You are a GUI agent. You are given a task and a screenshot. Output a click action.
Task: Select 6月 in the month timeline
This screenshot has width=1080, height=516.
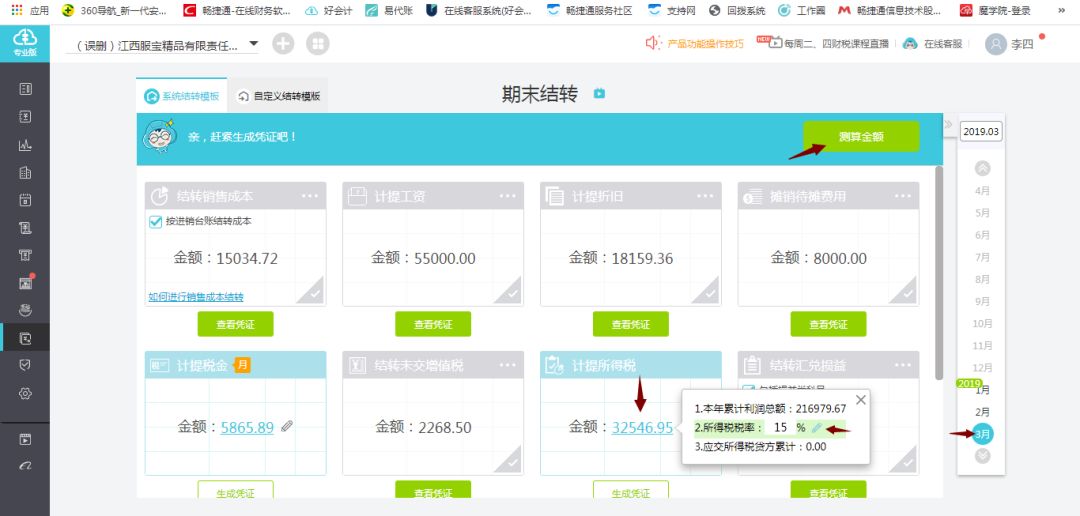pyautogui.click(x=982, y=235)
